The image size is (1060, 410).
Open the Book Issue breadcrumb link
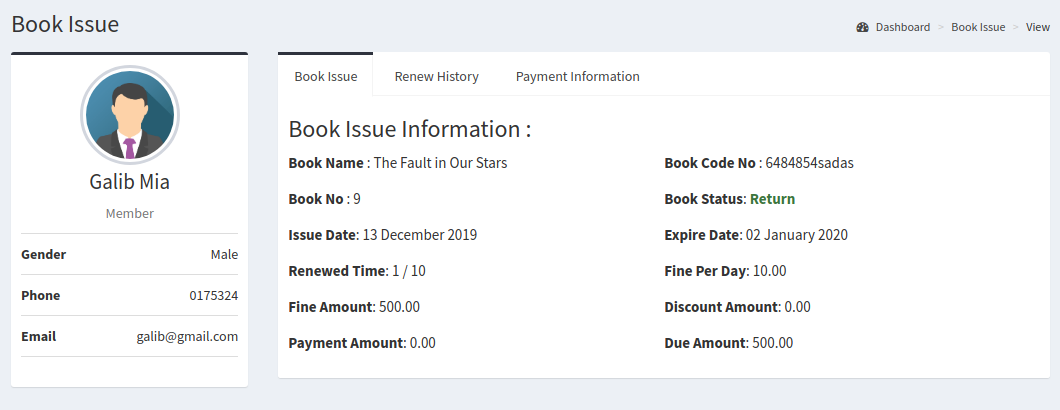pyautogui.click(x=978, y=27)
